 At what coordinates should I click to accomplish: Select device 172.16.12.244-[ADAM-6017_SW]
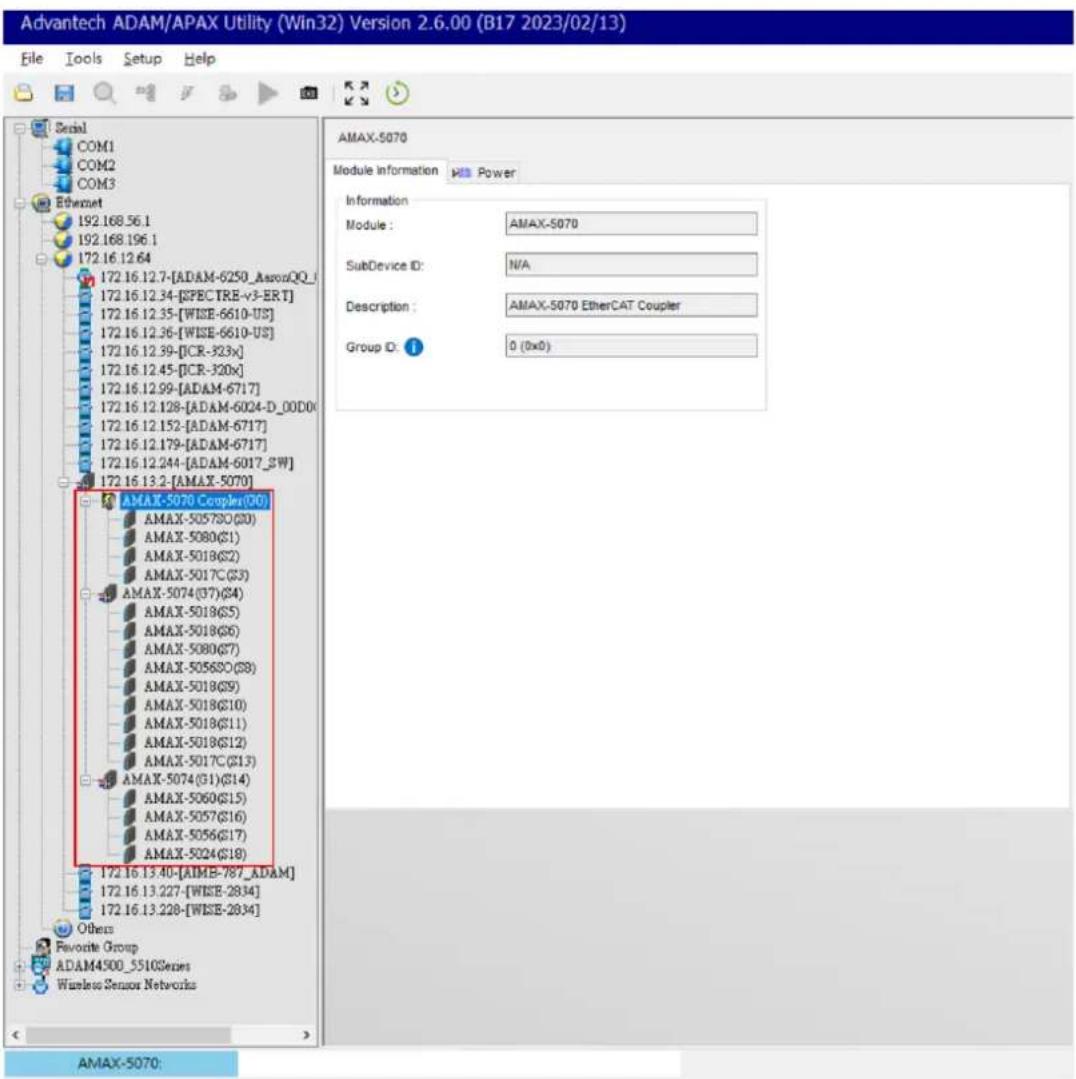tap(197, 463)
